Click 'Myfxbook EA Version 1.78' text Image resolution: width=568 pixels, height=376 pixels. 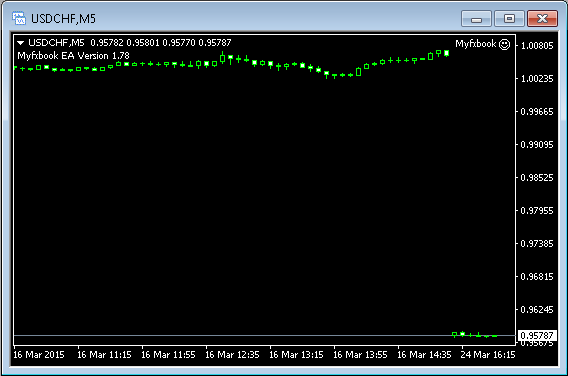74,56
